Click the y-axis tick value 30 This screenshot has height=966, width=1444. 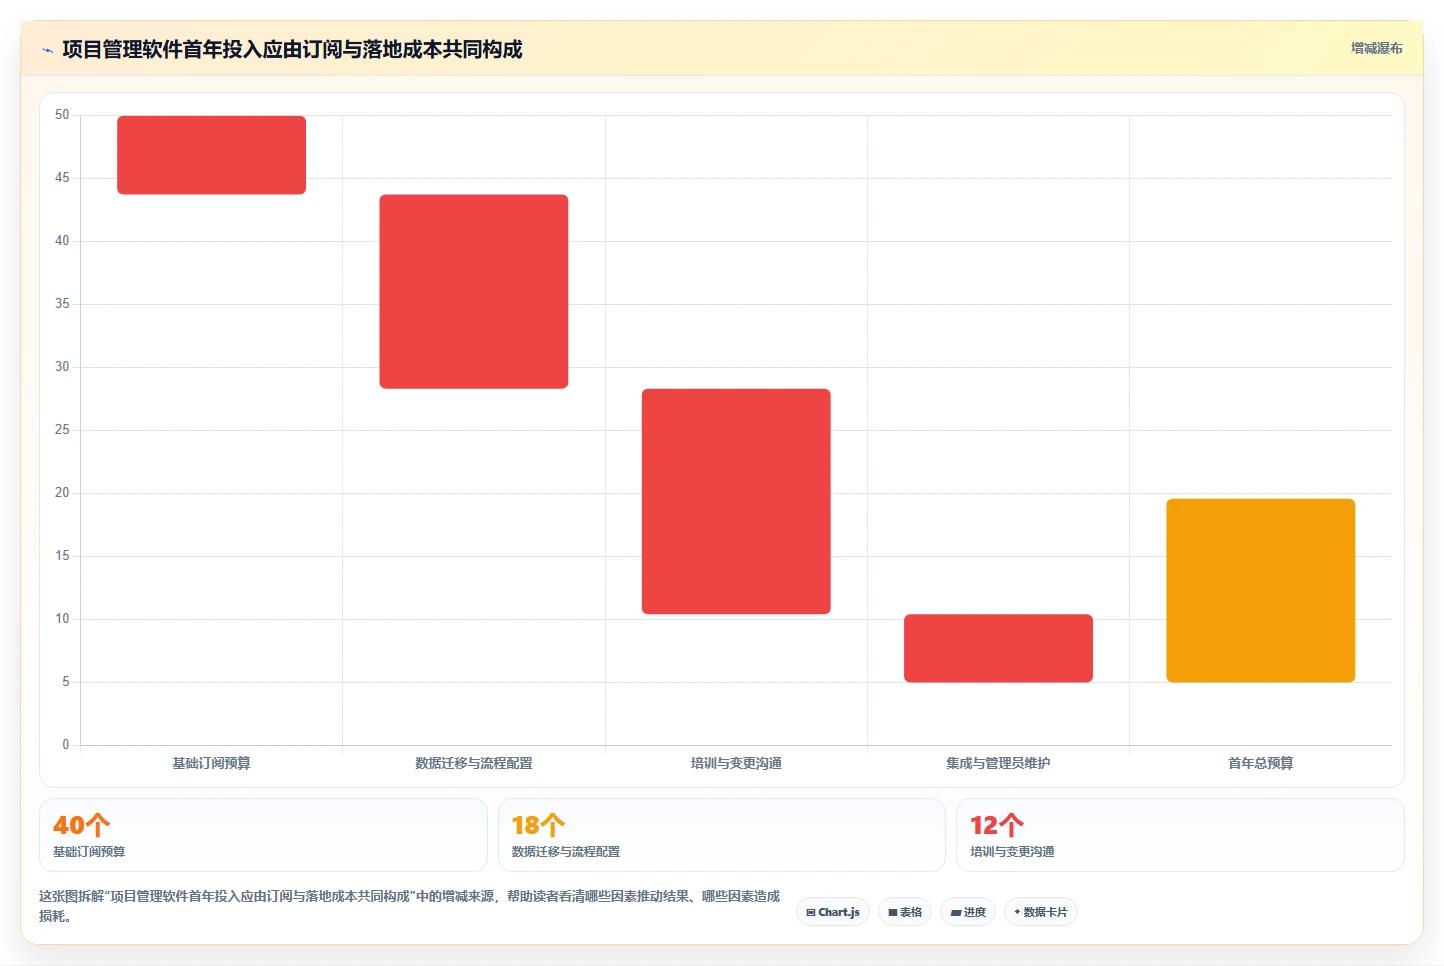click(62, 367)
